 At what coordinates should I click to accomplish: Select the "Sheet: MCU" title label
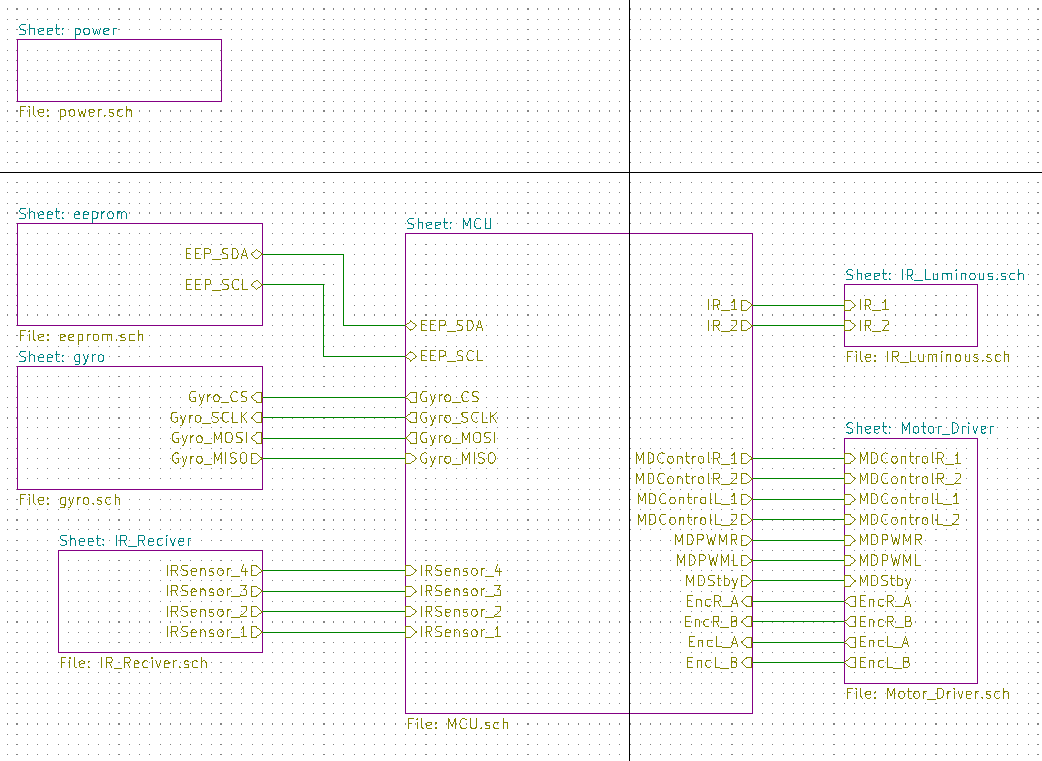tap(449, 224)
